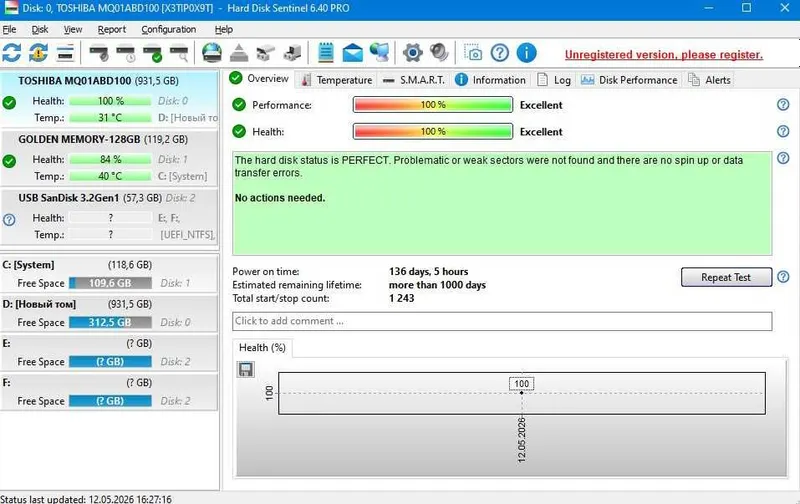
Task: Switch to the Information tab
Action: pos(490,80)
